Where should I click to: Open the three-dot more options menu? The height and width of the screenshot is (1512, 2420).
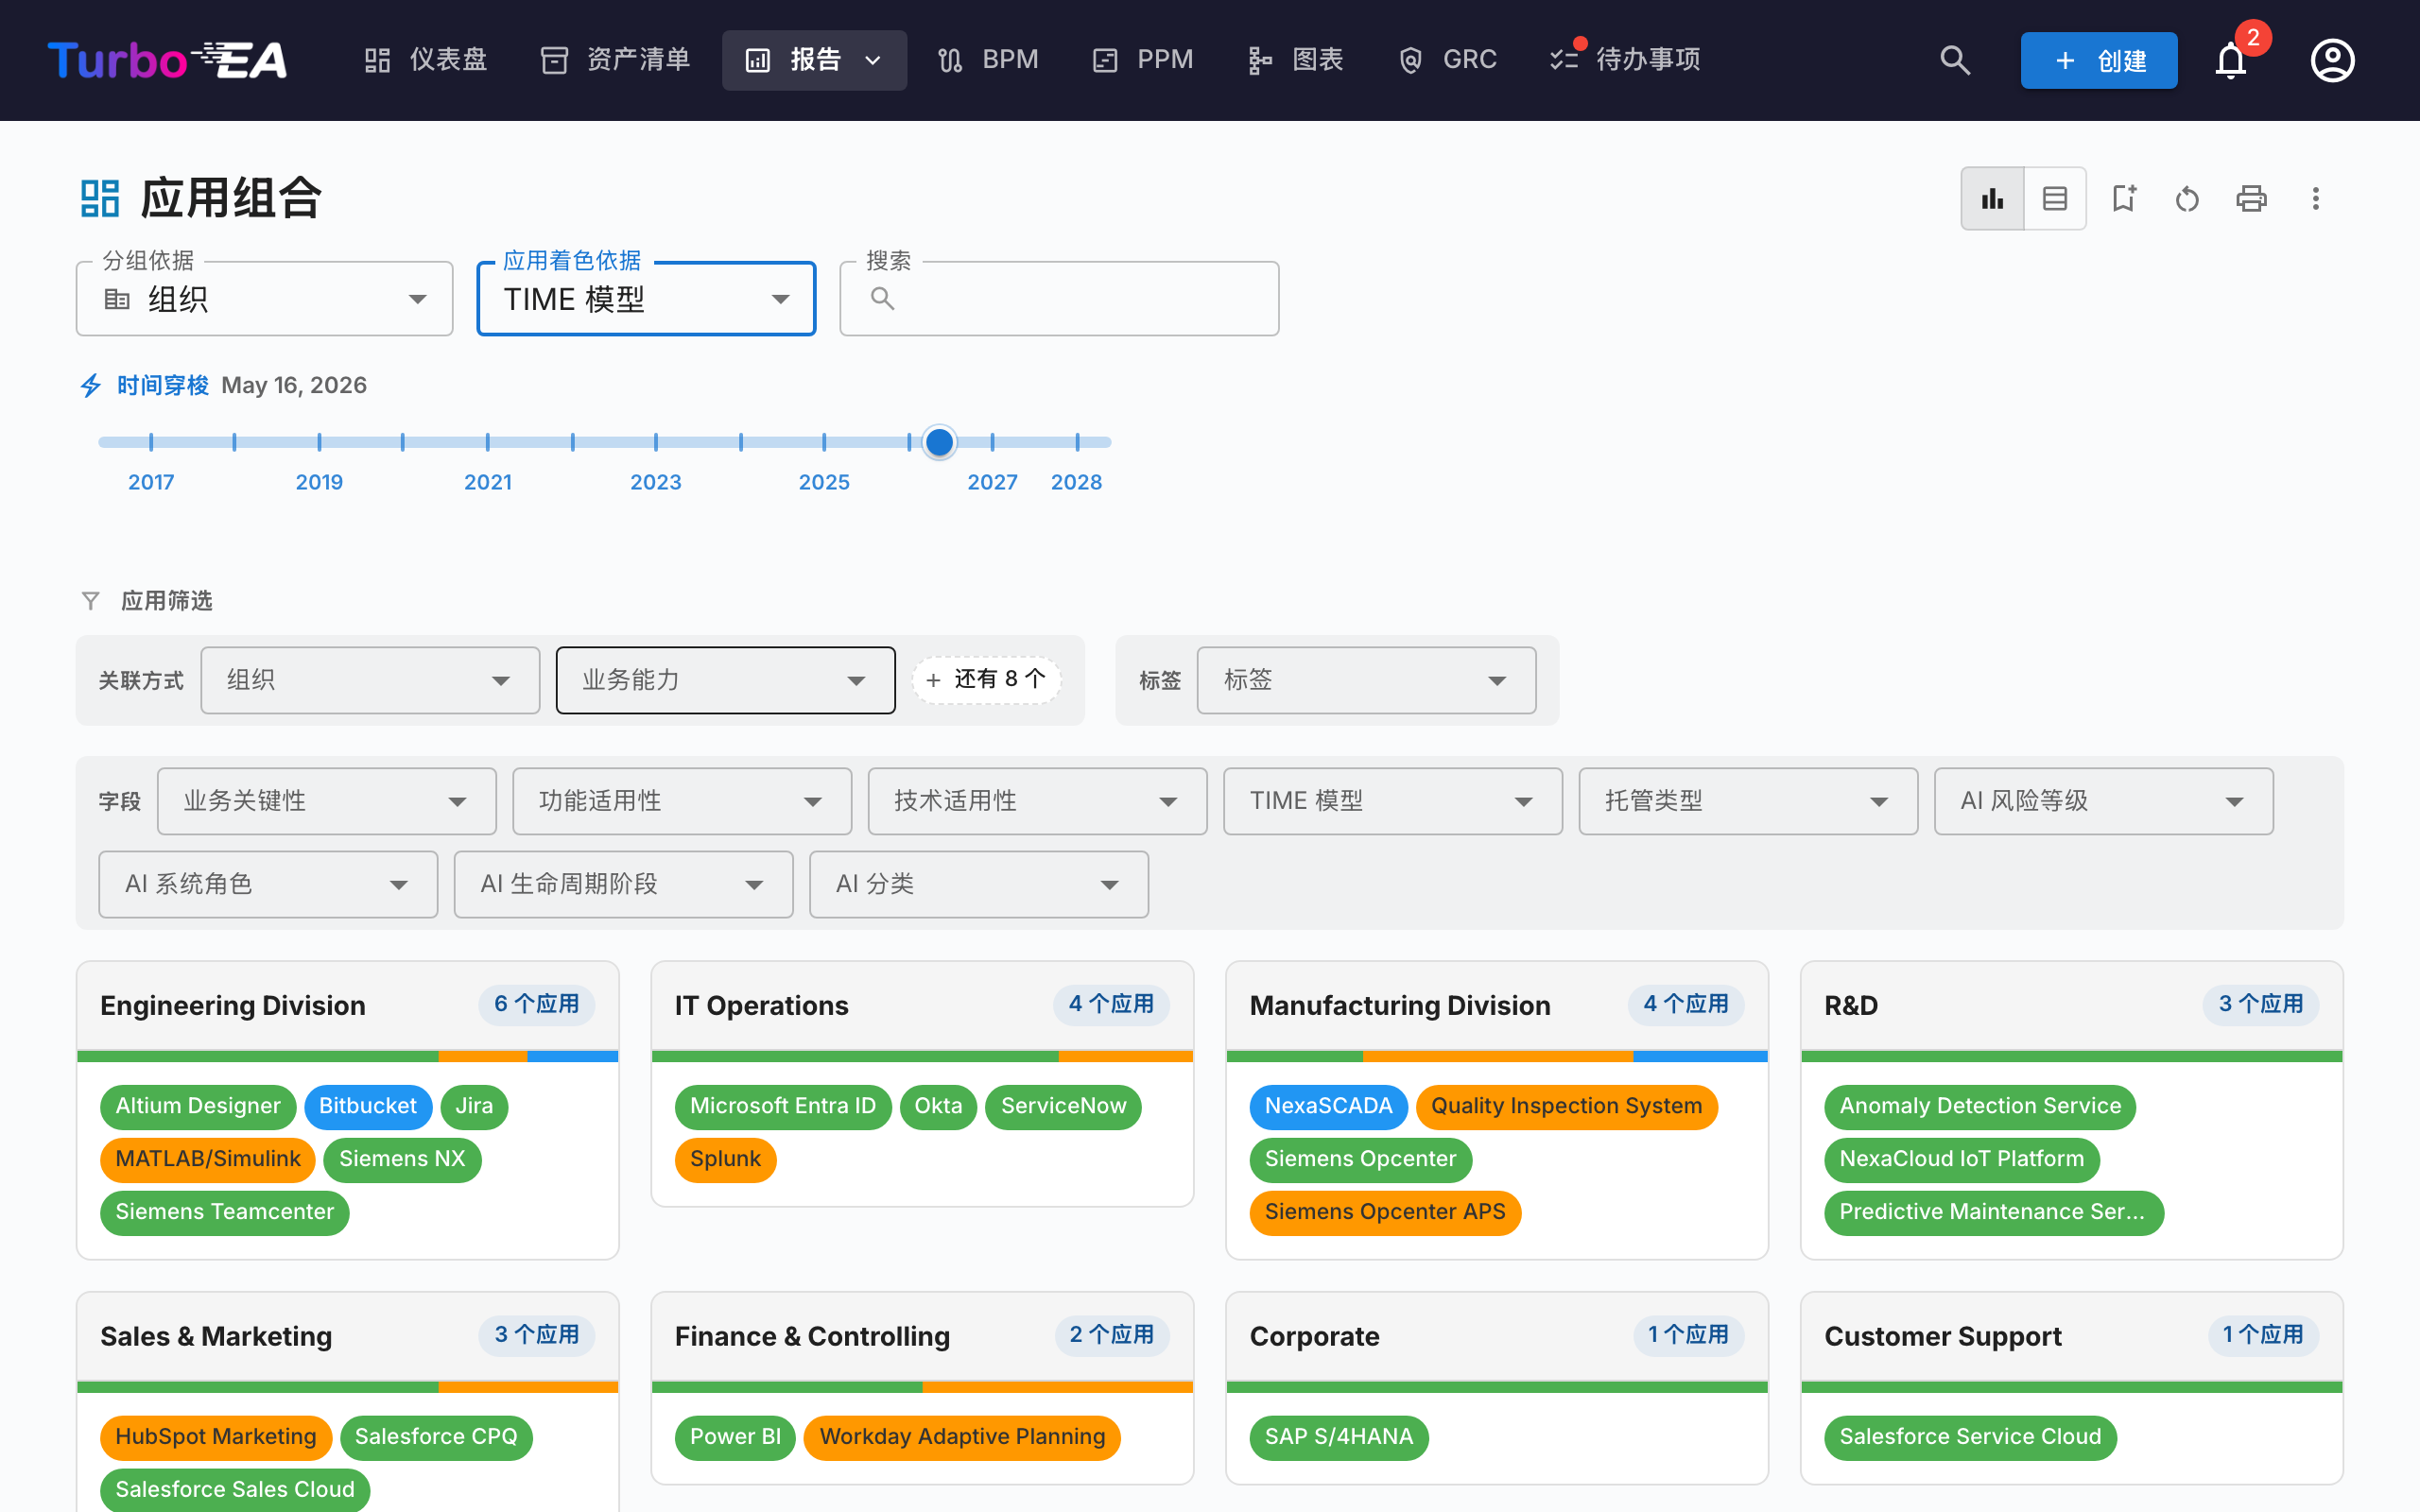(2315, 198)
